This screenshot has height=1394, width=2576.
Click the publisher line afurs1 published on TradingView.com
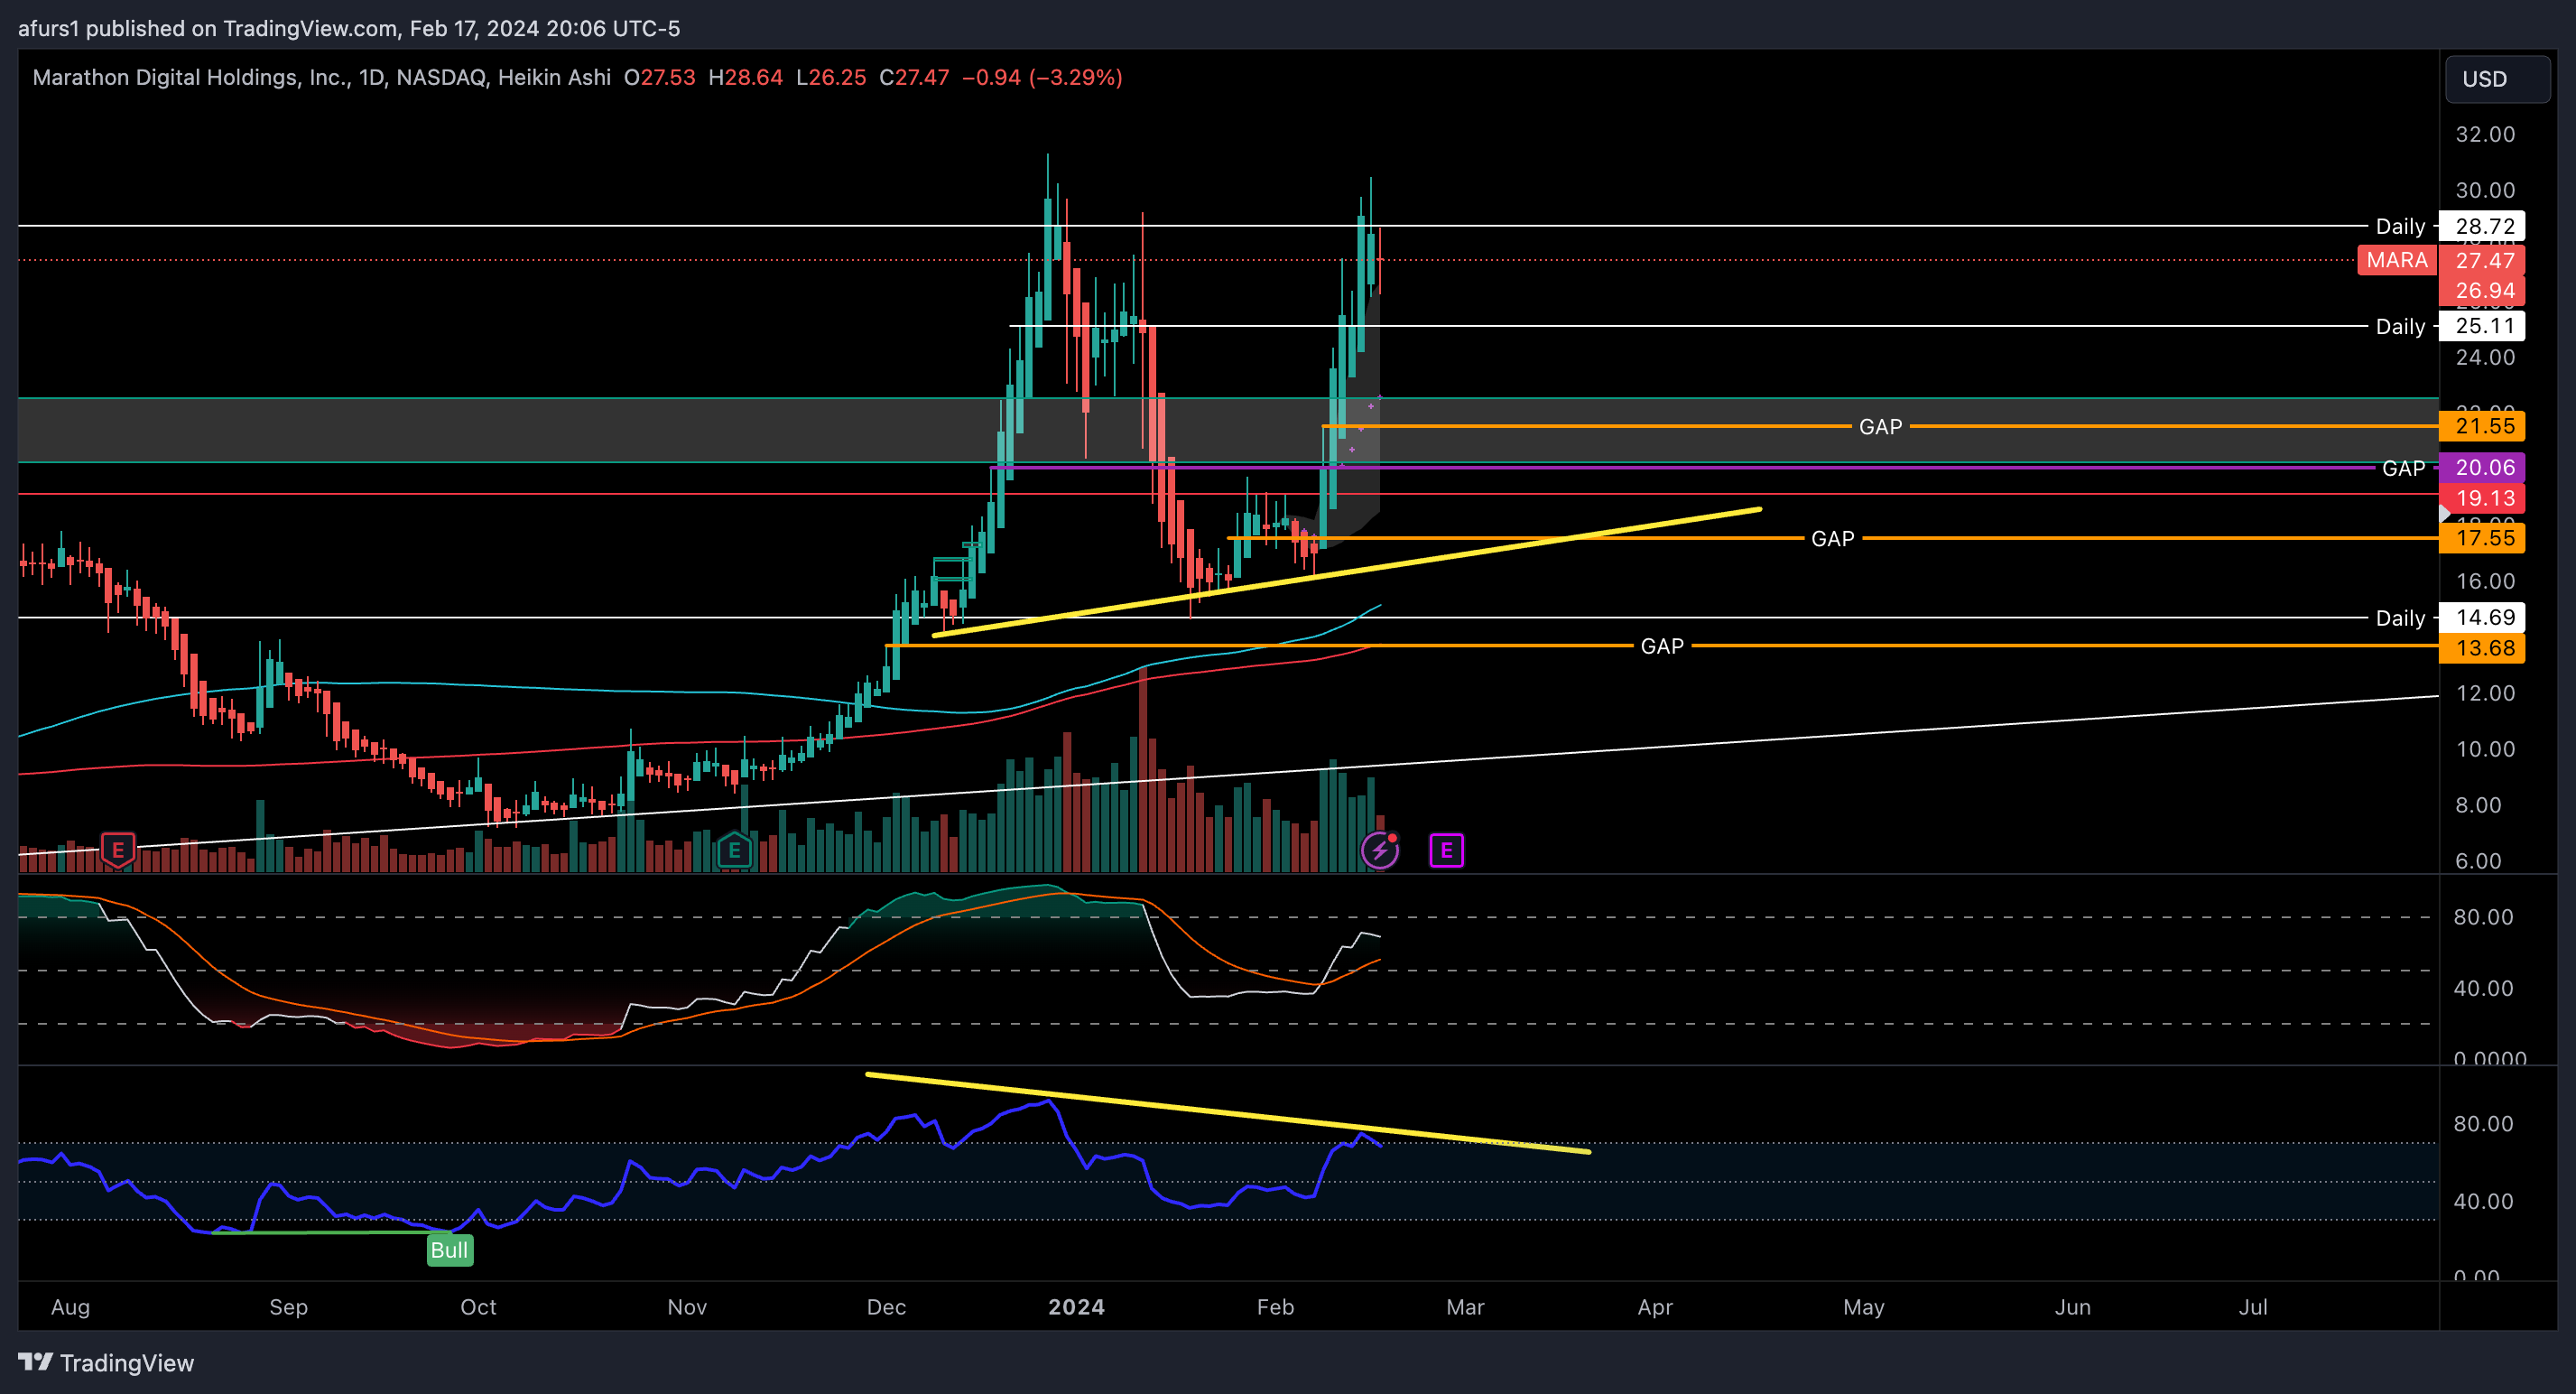click(349, 28)
